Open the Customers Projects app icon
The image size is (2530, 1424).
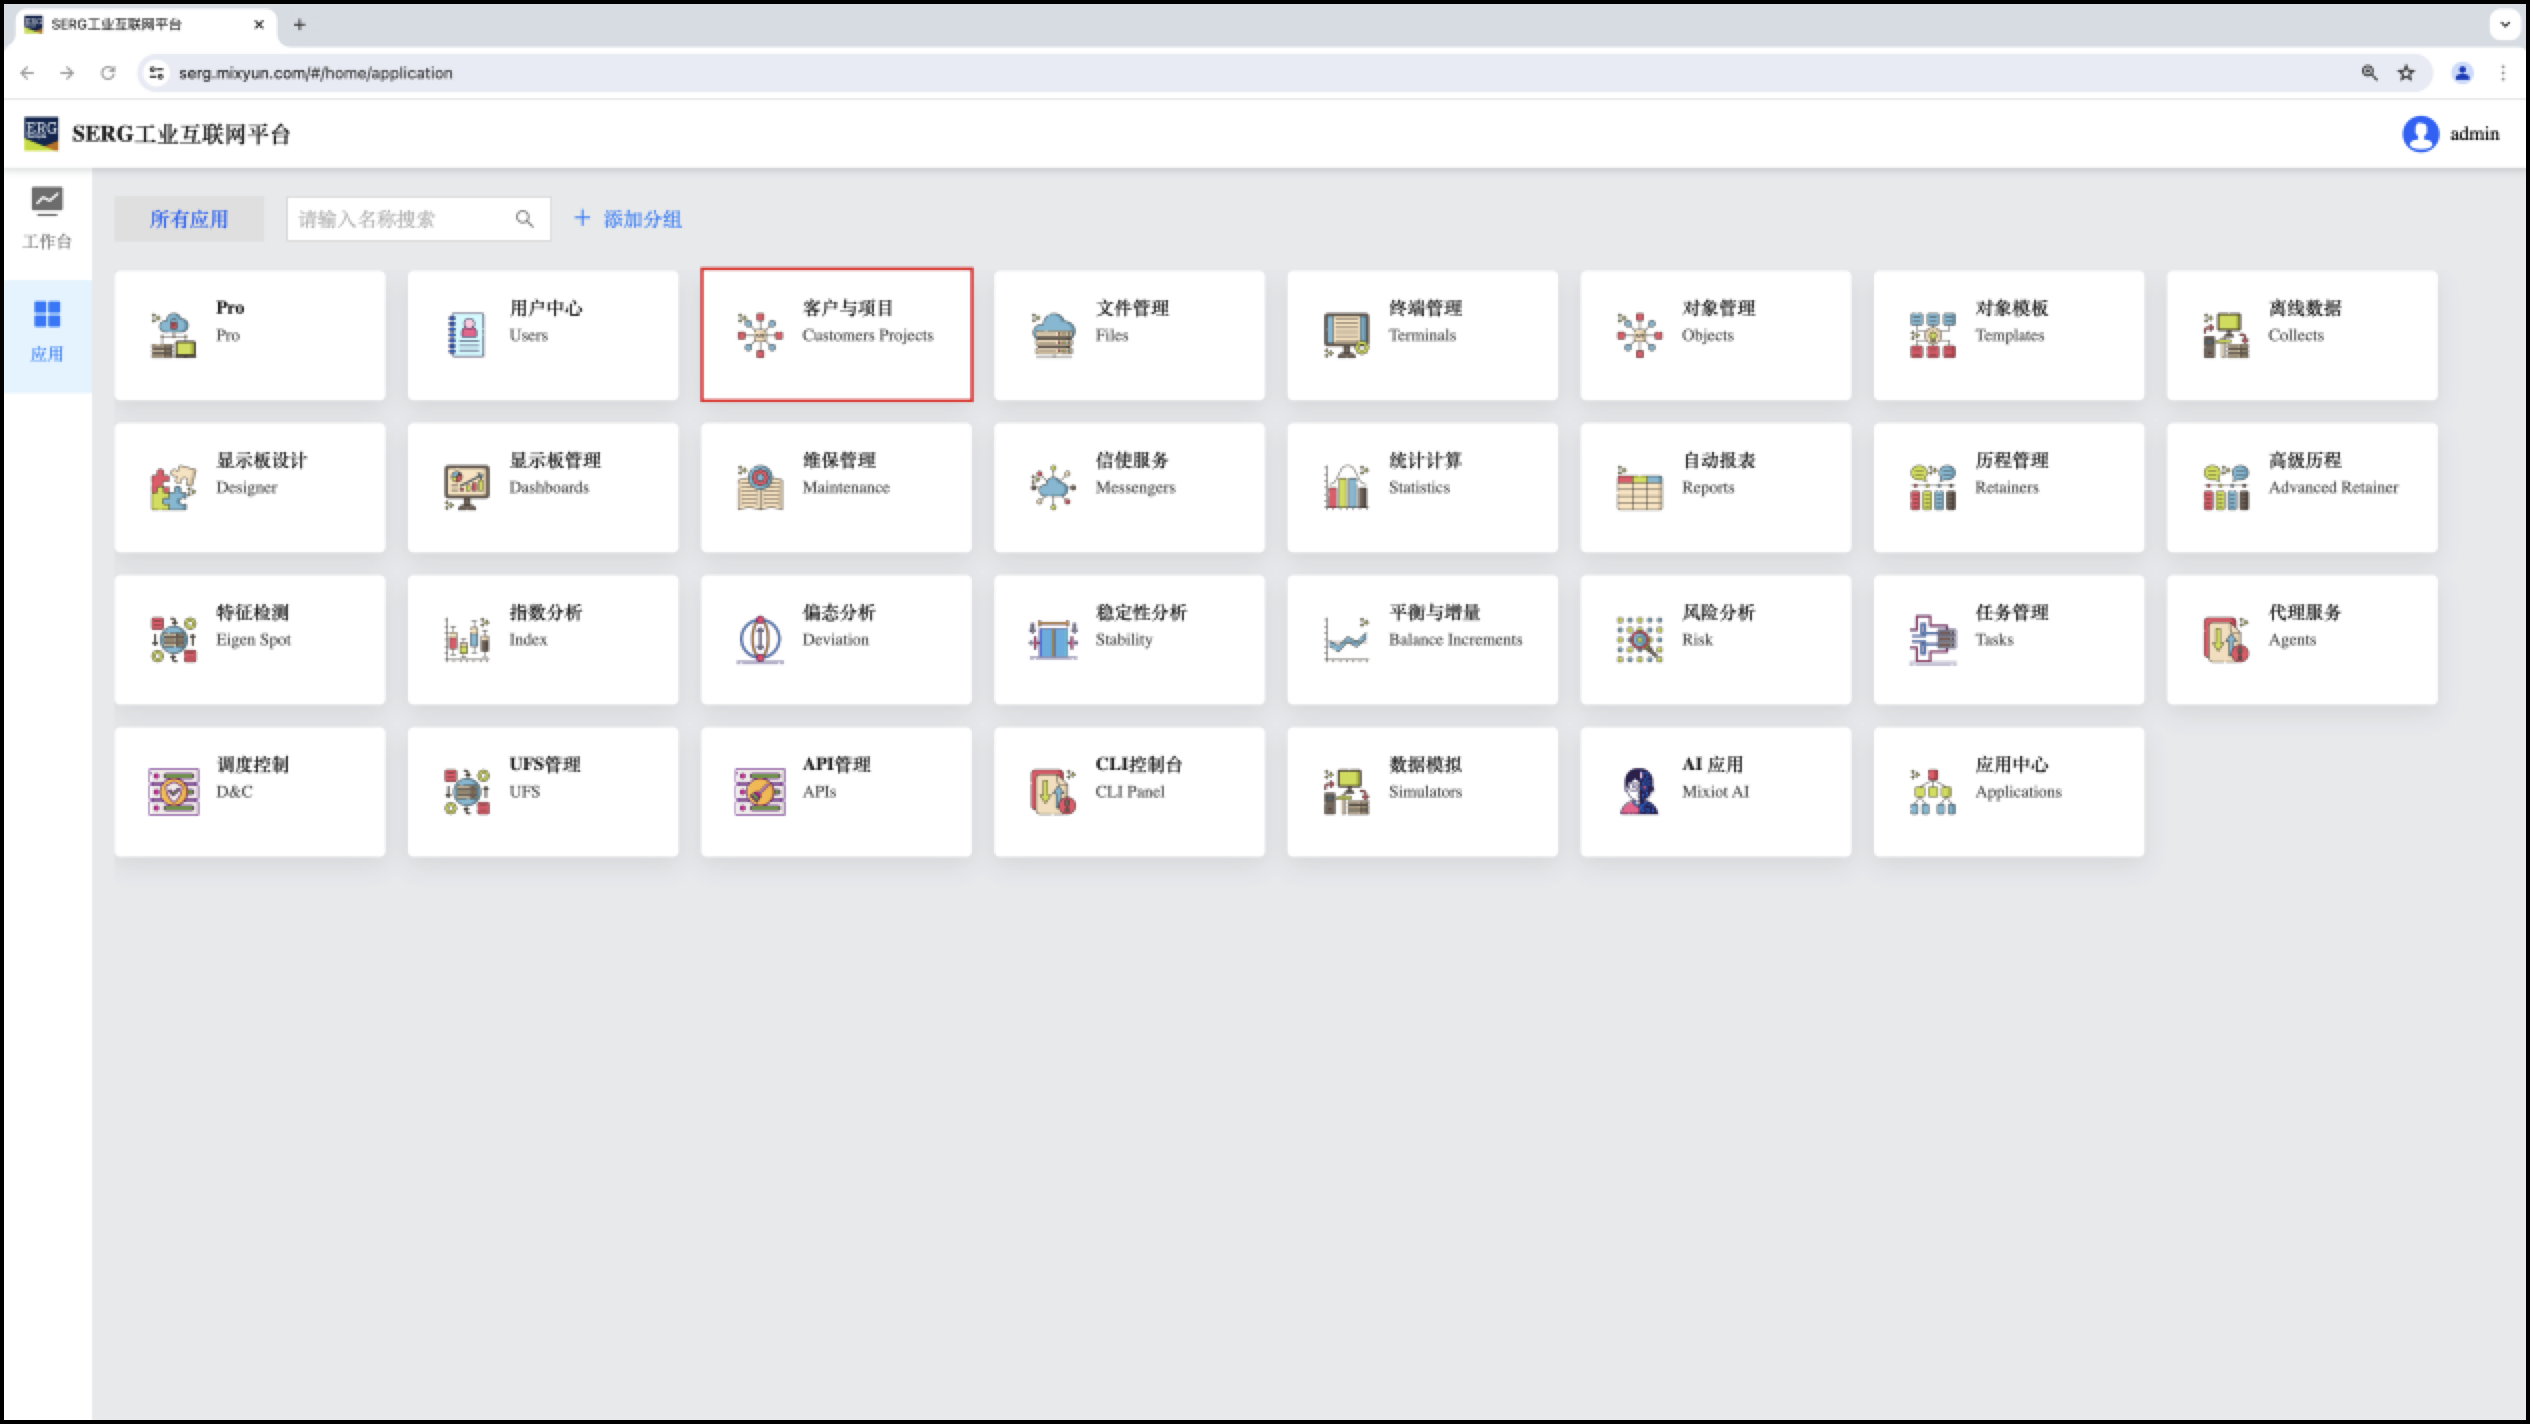760,335
